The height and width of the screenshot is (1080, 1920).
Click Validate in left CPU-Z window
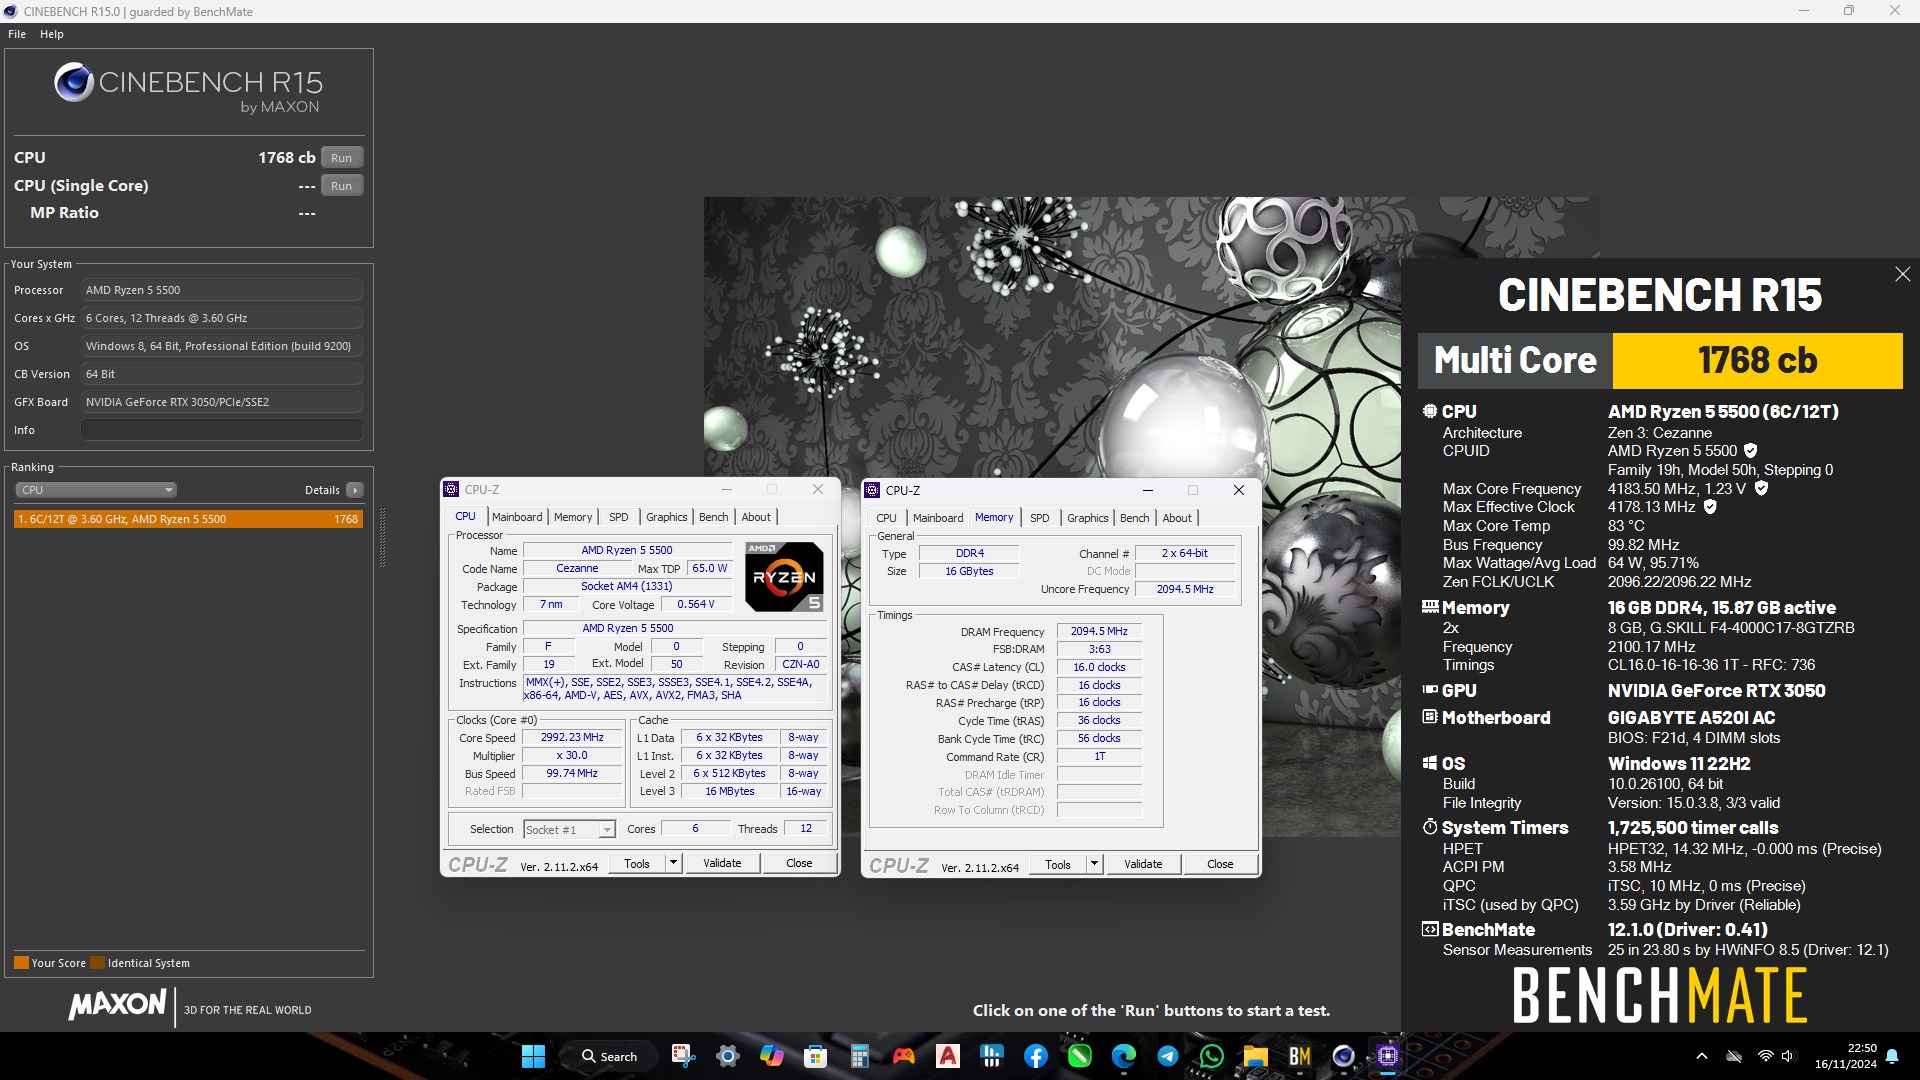722,864
